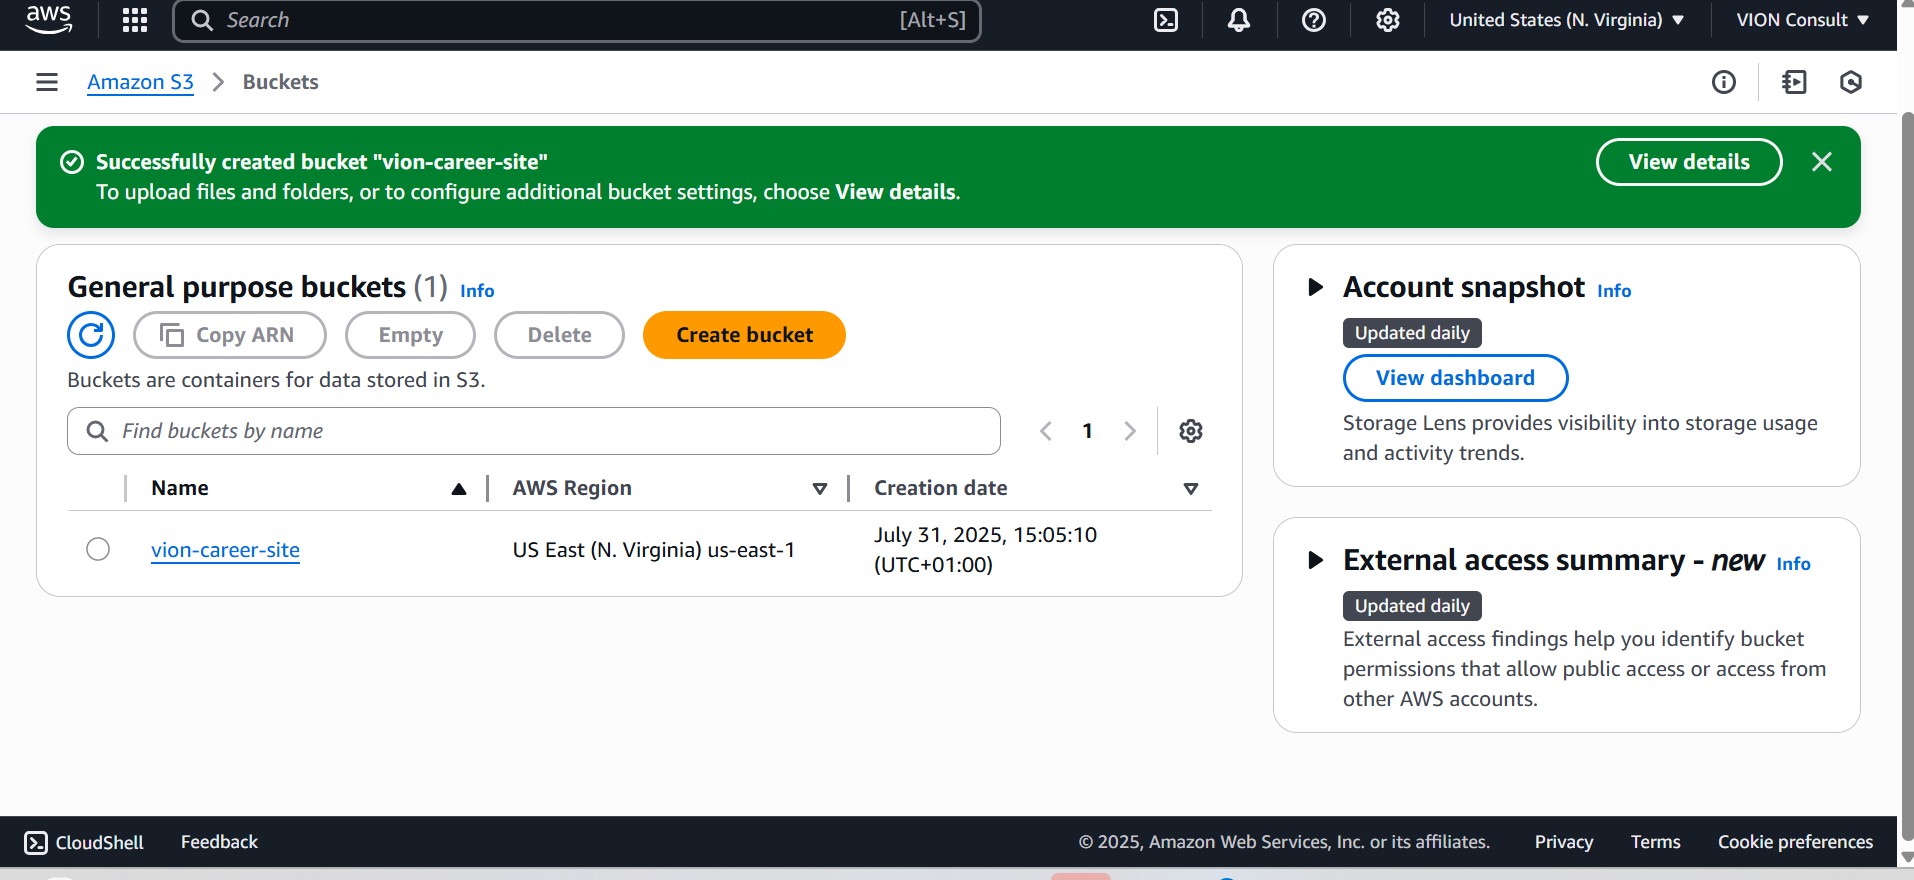
Task: Open the VION Consult account menu
Action: tap(1803, 20)
